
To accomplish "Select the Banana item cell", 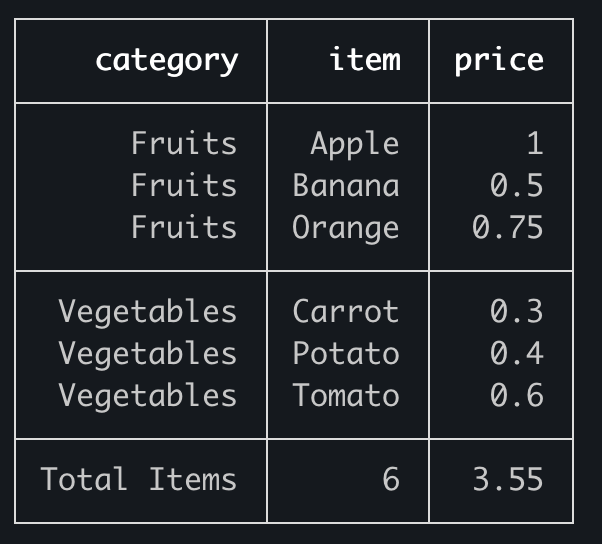I will click(346, 186).
